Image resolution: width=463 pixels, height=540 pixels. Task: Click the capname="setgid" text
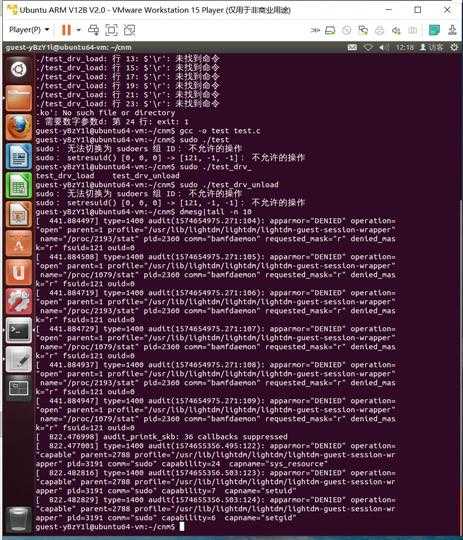(x=260, y=518)
